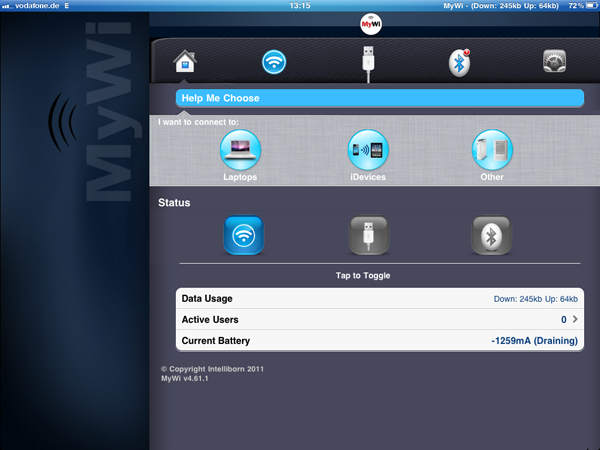The image size is (600, 450).
Task: Toggle Bluetooth tethering status button
Action: (491, 235)
